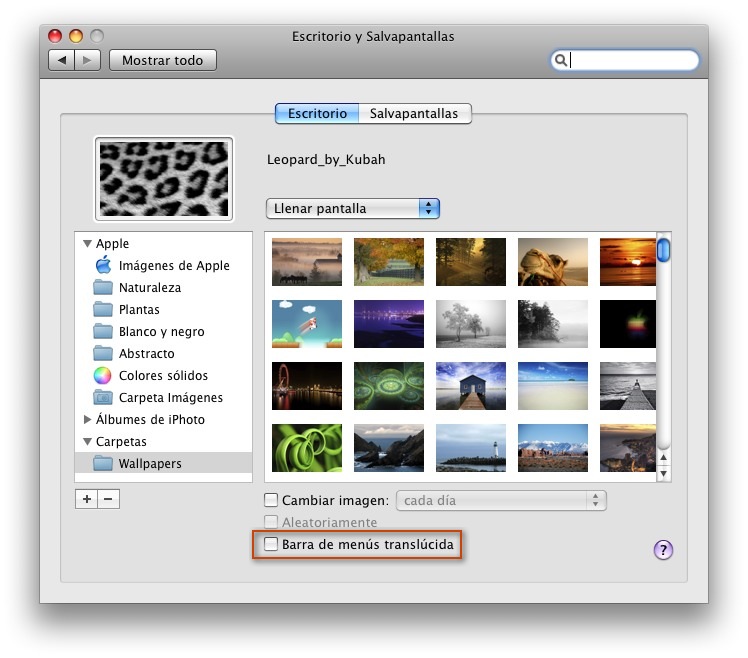
Task: Add a folder with the plus button
Action: (86, 499)
